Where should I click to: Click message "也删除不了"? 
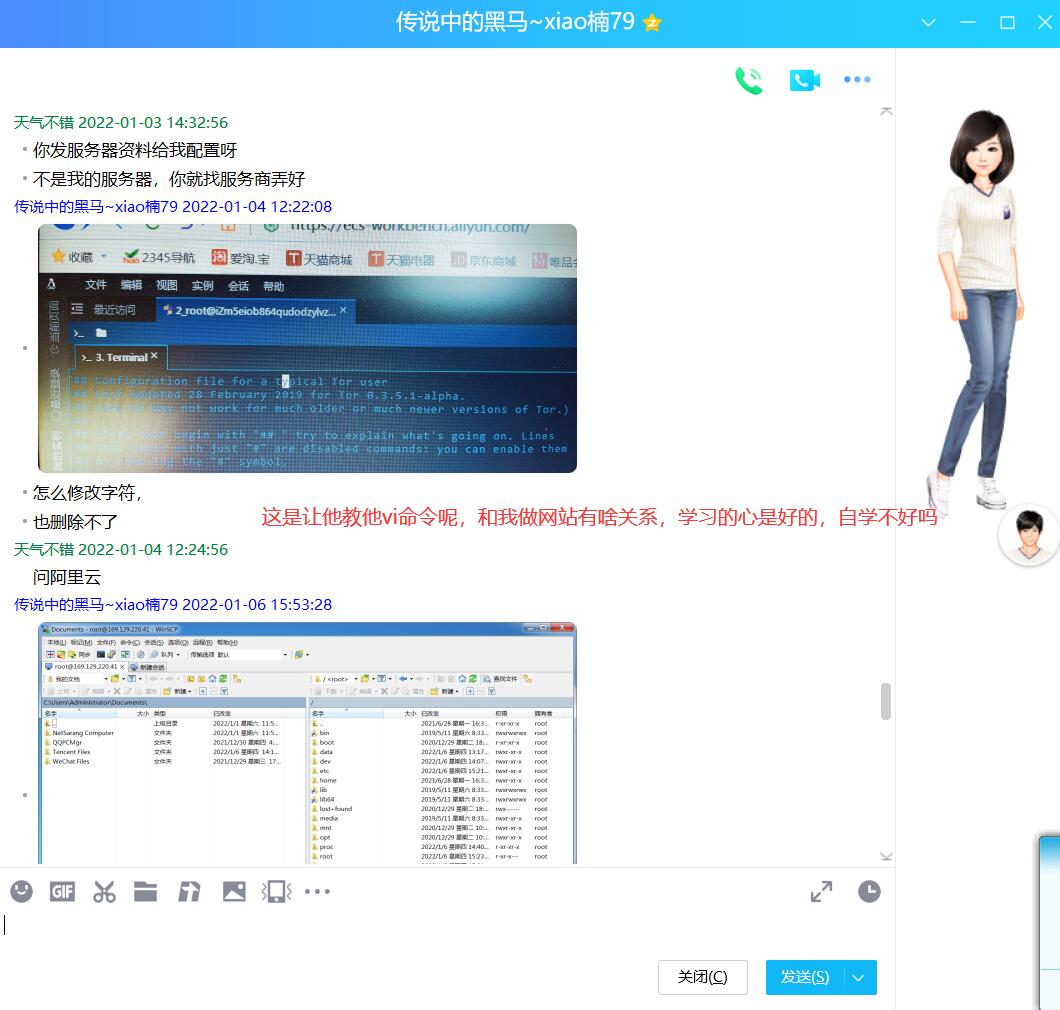click(x=75, y=522)
